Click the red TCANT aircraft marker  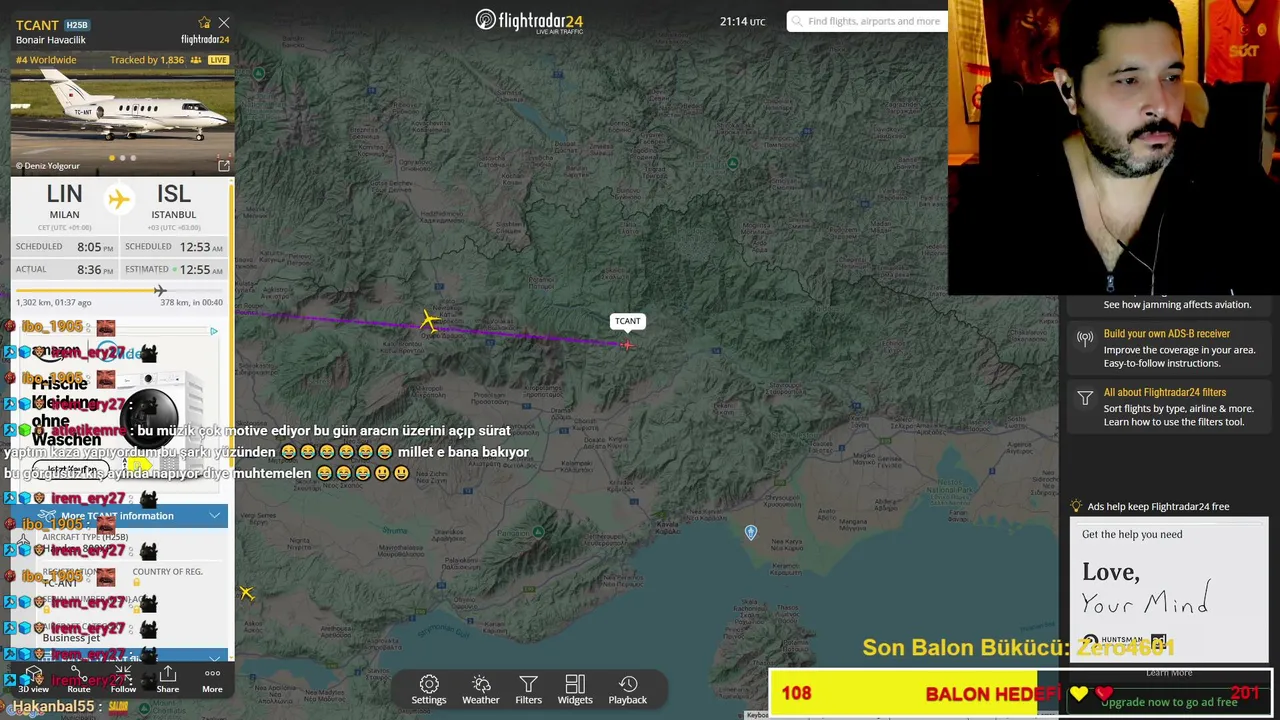tap(627, 345)
